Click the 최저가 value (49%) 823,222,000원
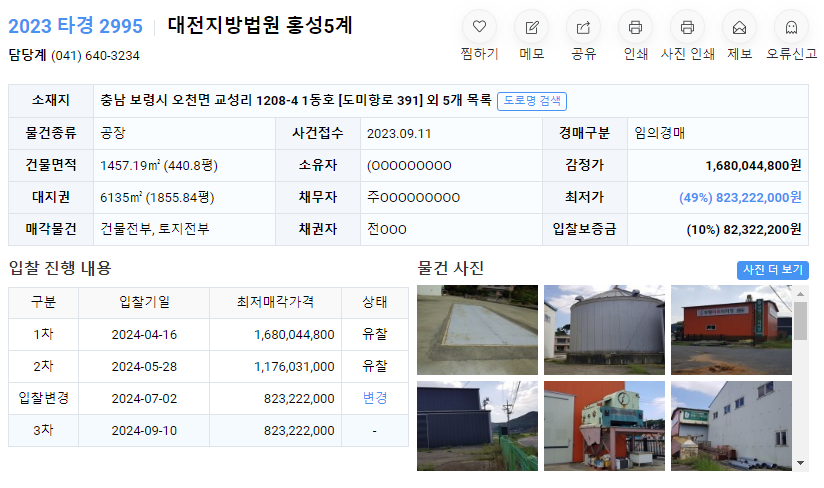 [x=740, y=198]
